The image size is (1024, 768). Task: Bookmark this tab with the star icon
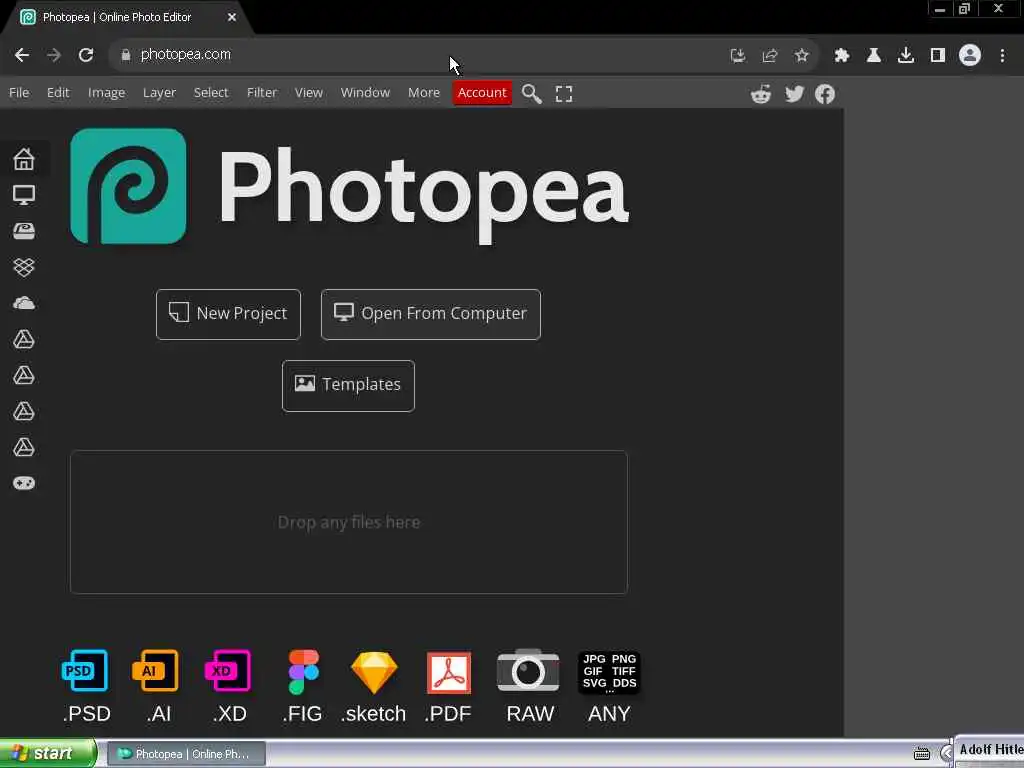[801, 56]
